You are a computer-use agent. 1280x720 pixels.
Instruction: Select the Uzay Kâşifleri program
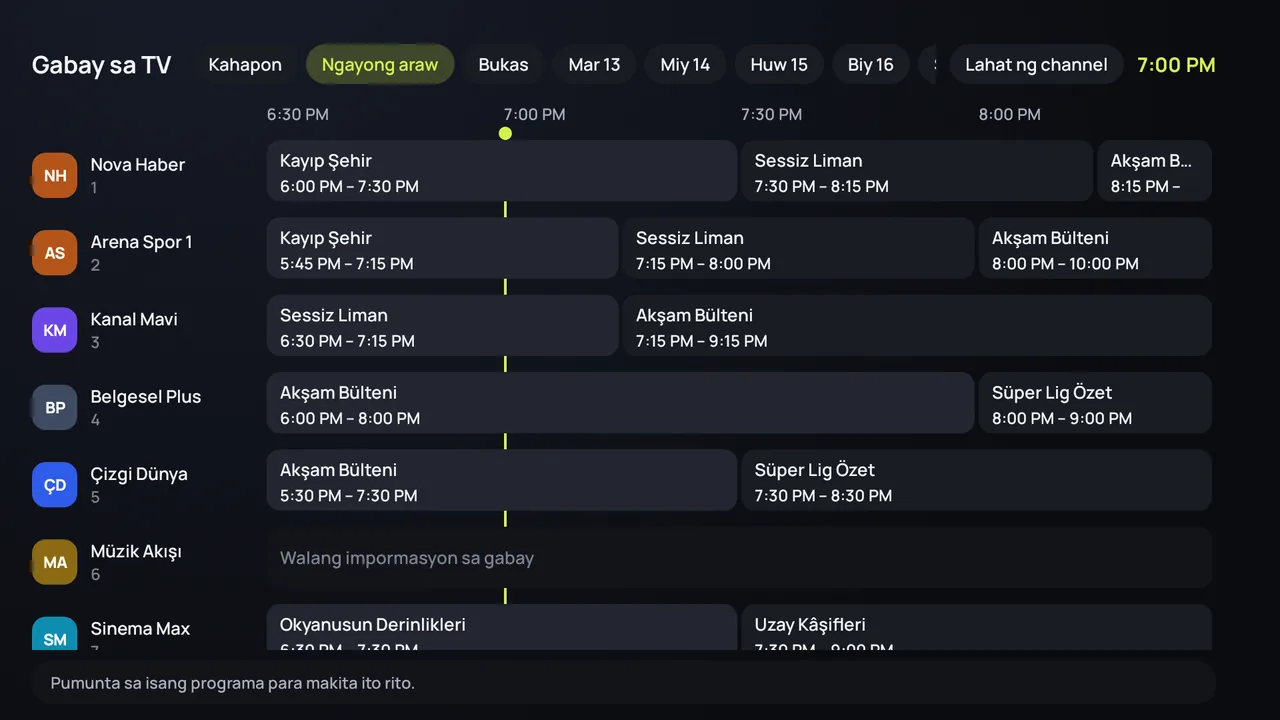click(976, 628)
